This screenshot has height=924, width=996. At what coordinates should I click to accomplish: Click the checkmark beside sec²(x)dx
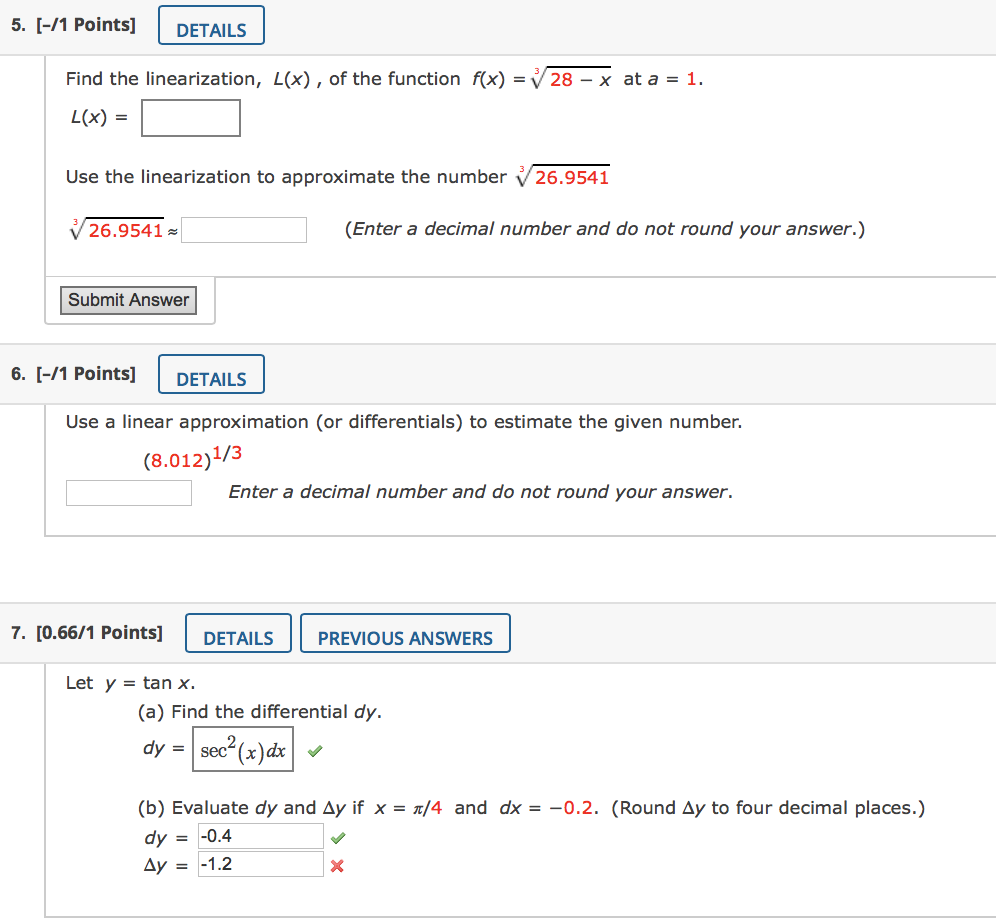pos(315,749)
